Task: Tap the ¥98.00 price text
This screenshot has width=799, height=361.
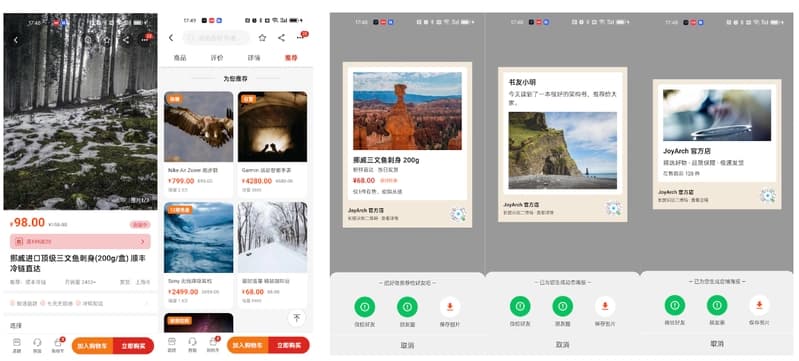Action: [x=28, y=222]
